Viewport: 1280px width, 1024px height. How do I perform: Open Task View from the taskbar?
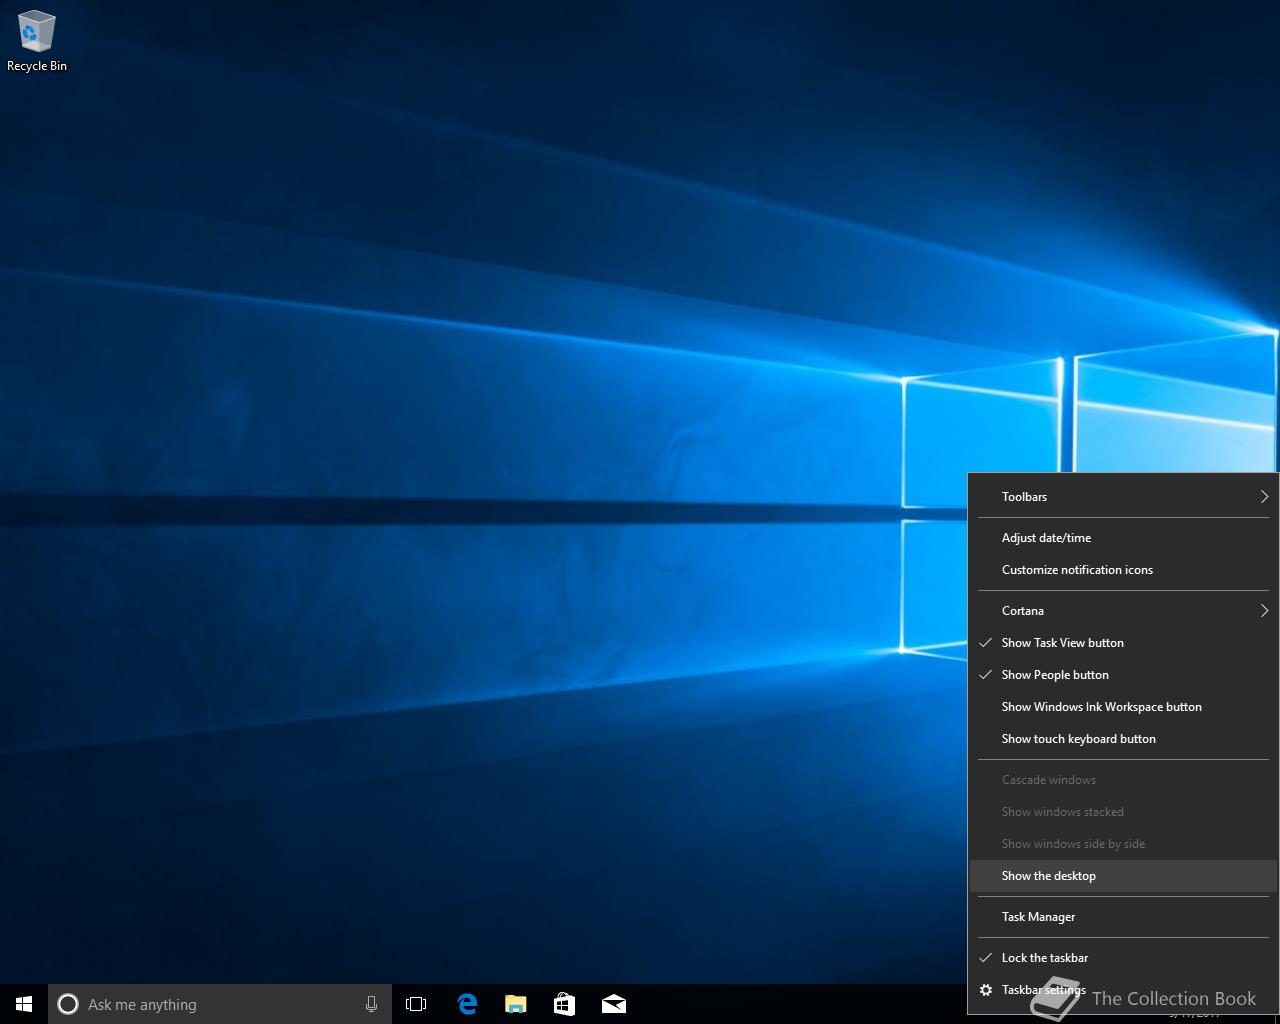[x=416, y=1004]
